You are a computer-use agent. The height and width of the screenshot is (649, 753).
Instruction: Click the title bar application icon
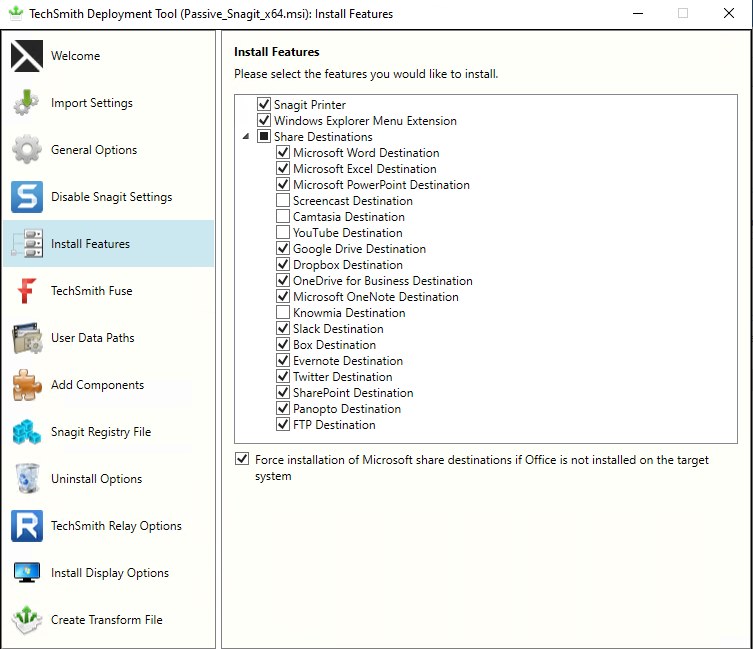(x=15, y=13)
